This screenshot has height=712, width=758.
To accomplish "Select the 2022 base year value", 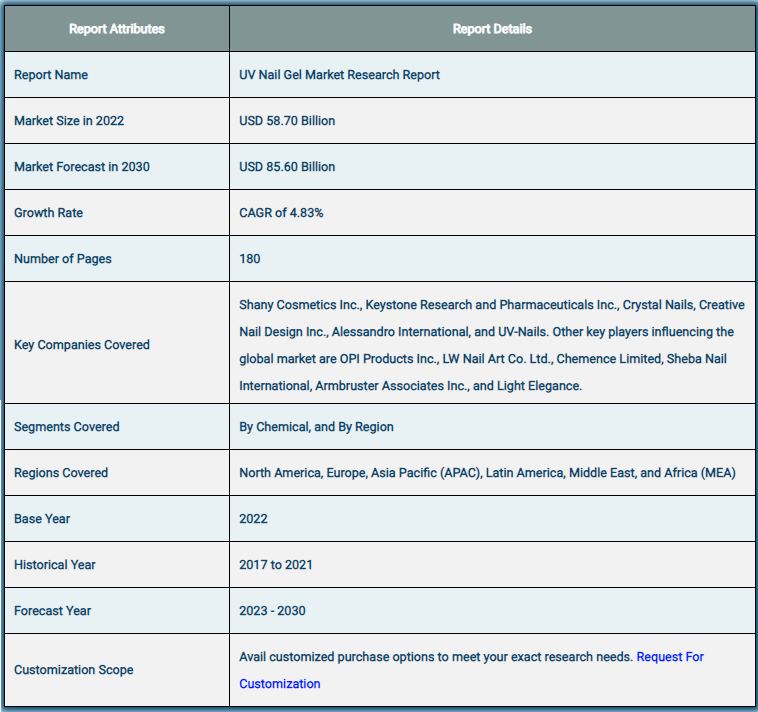I will pos(253,519).
